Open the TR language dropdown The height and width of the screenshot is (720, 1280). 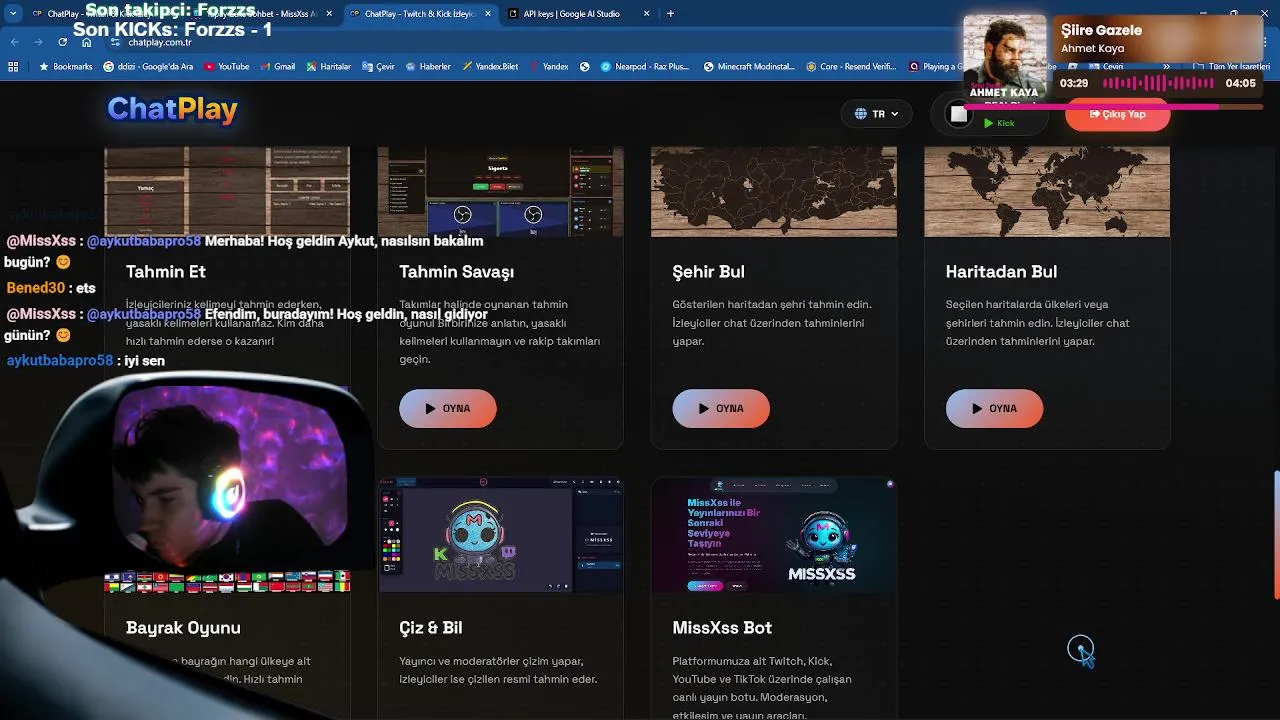[876, 114]
